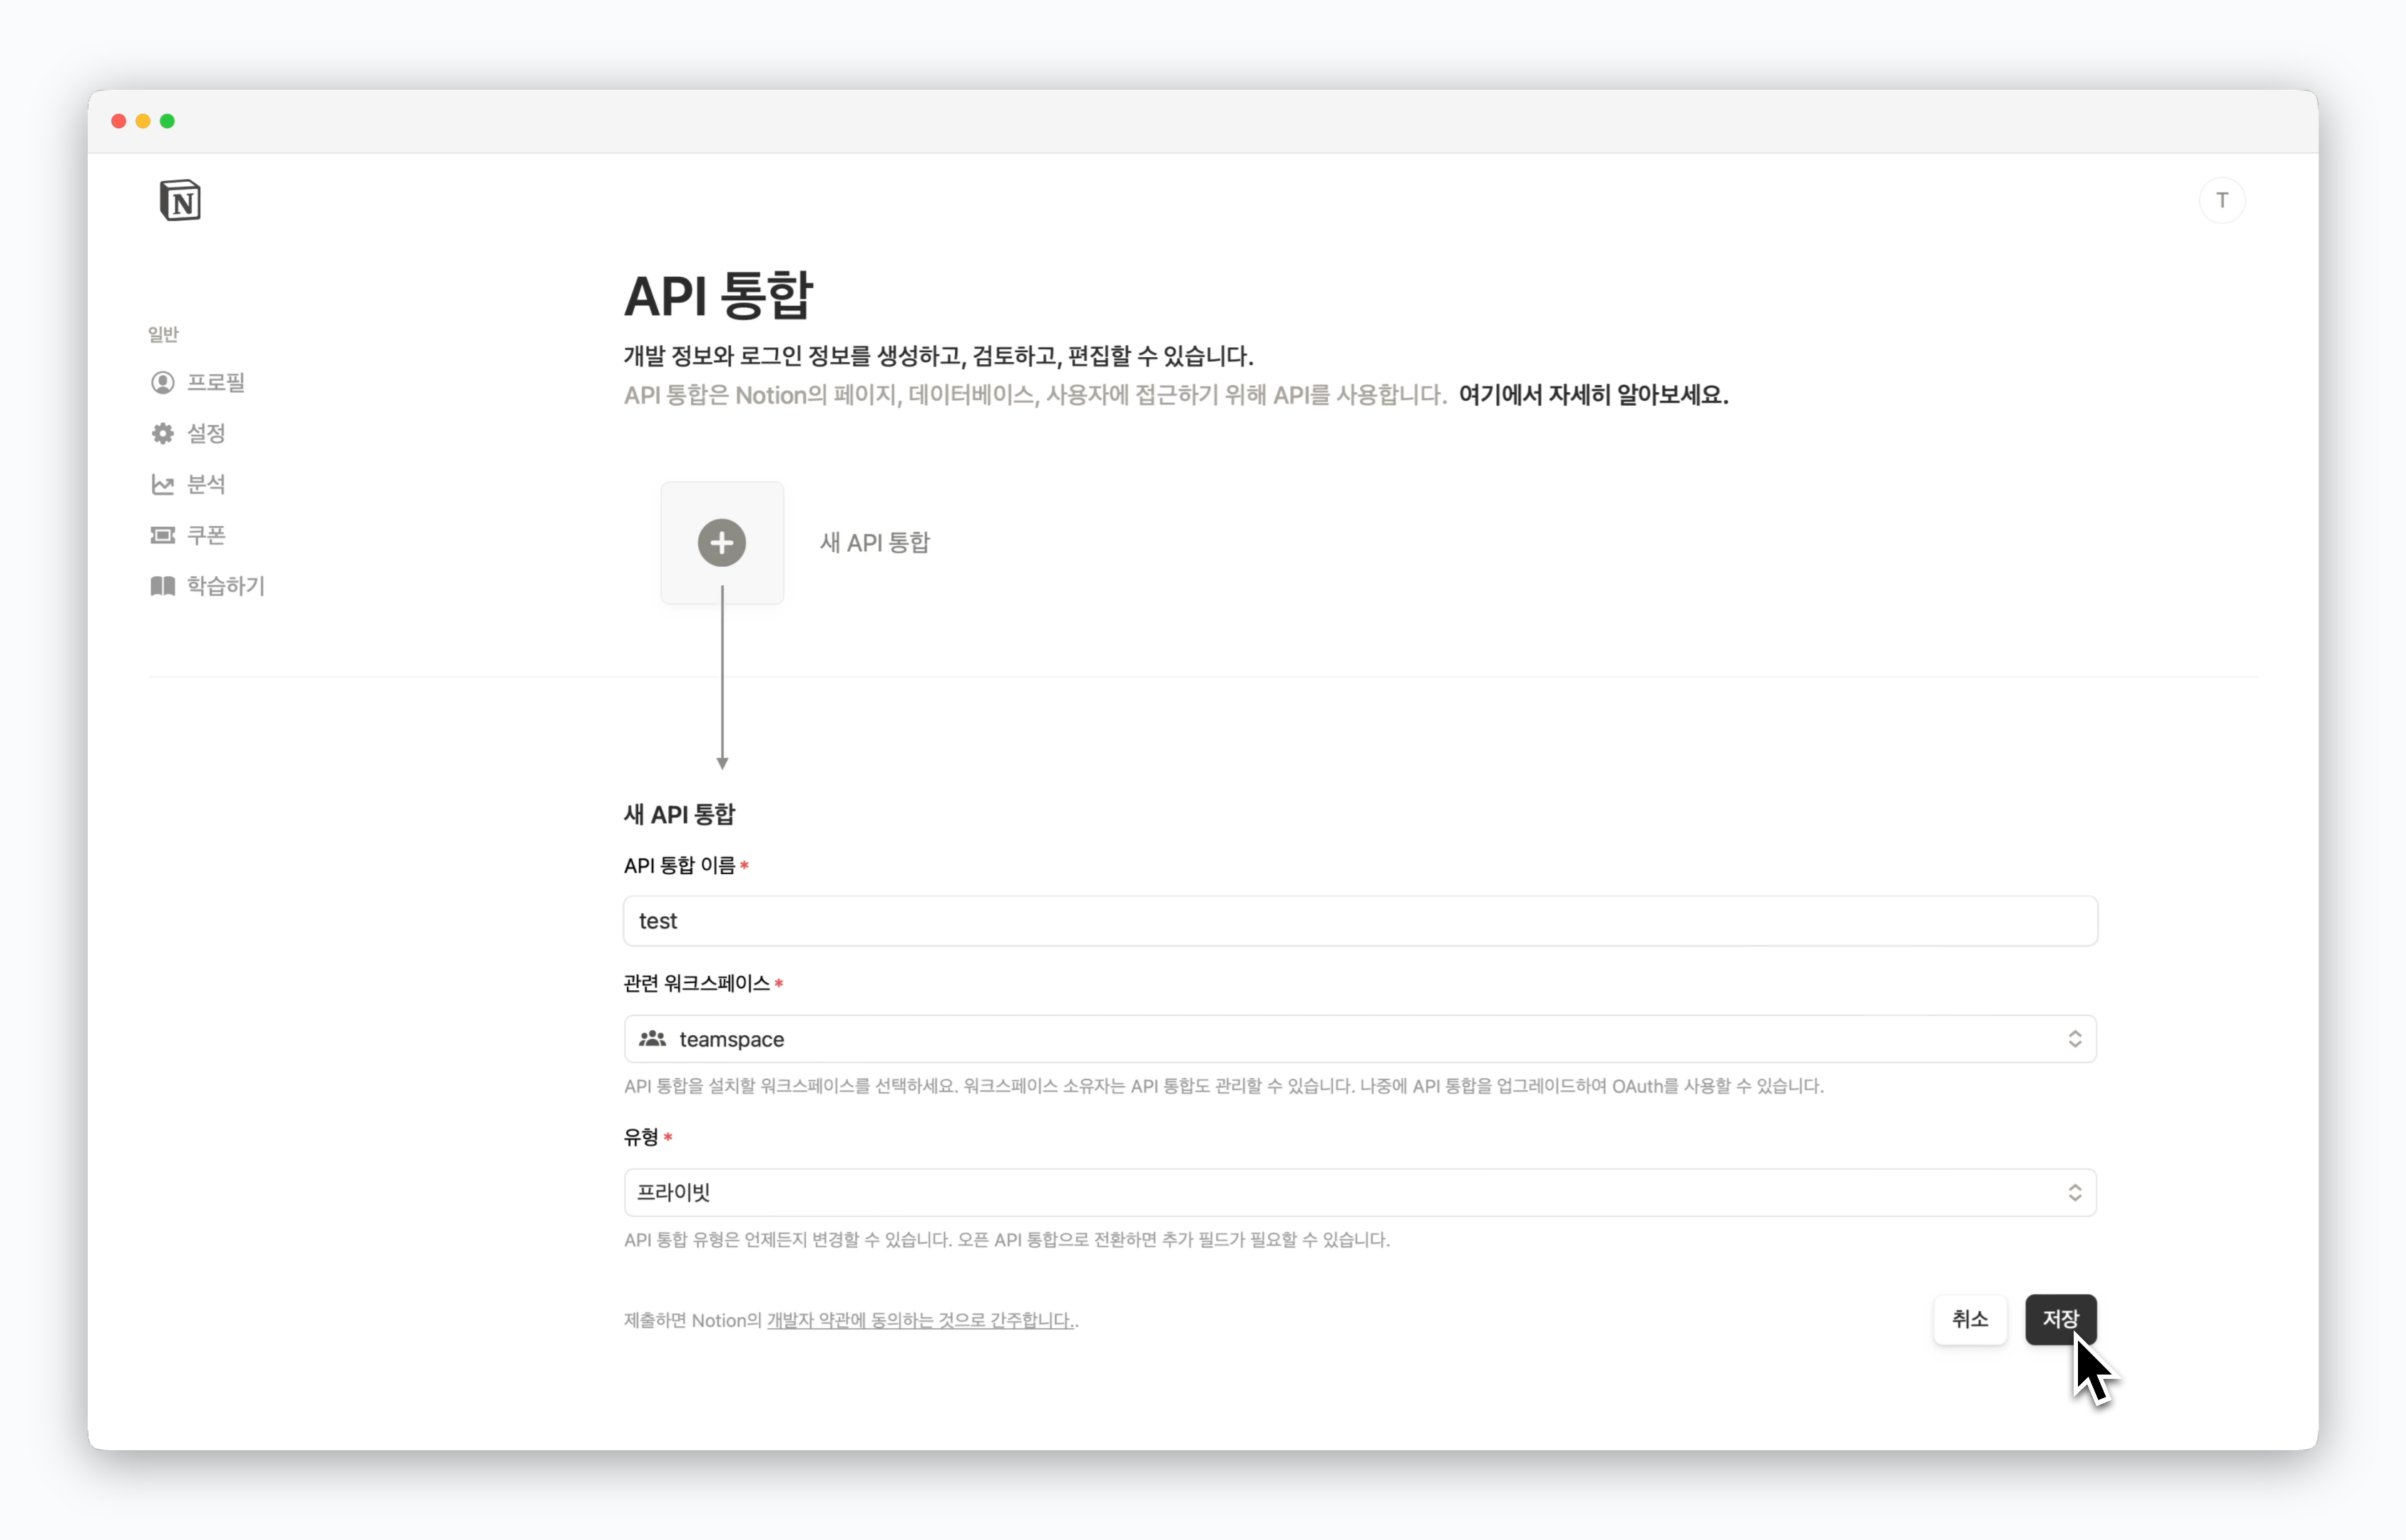Click the coupon ticket icon
This screenshot has width=2406, height=1540.
click(162, 535)
